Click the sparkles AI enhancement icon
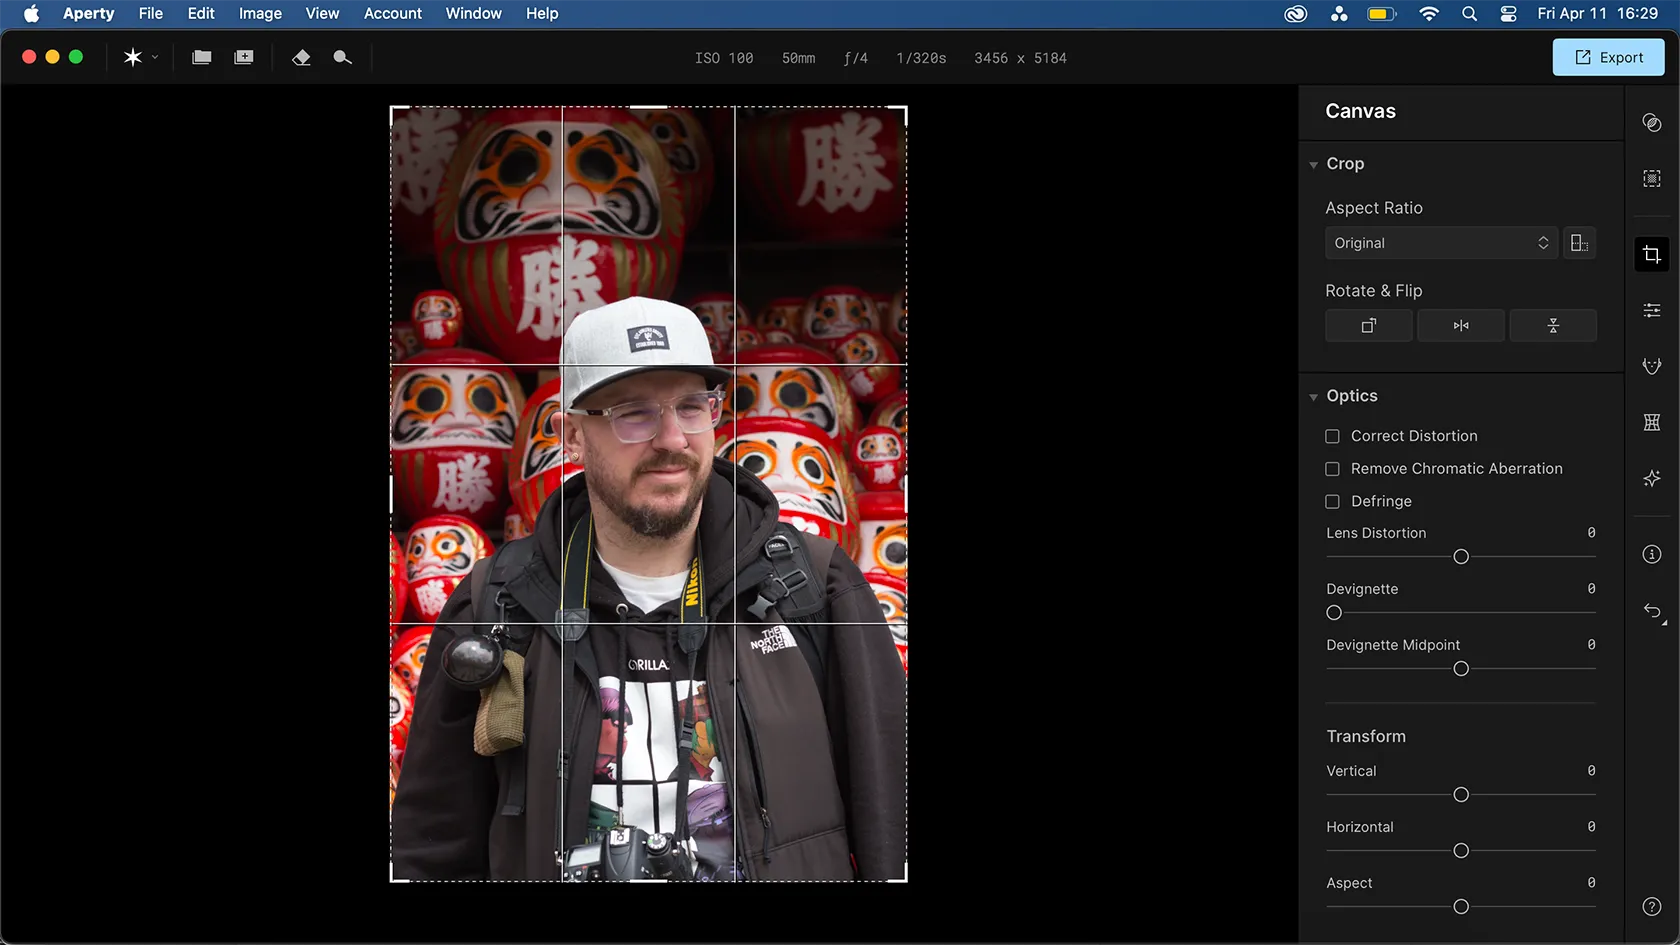The image size is (1680, 945). 1652,478
